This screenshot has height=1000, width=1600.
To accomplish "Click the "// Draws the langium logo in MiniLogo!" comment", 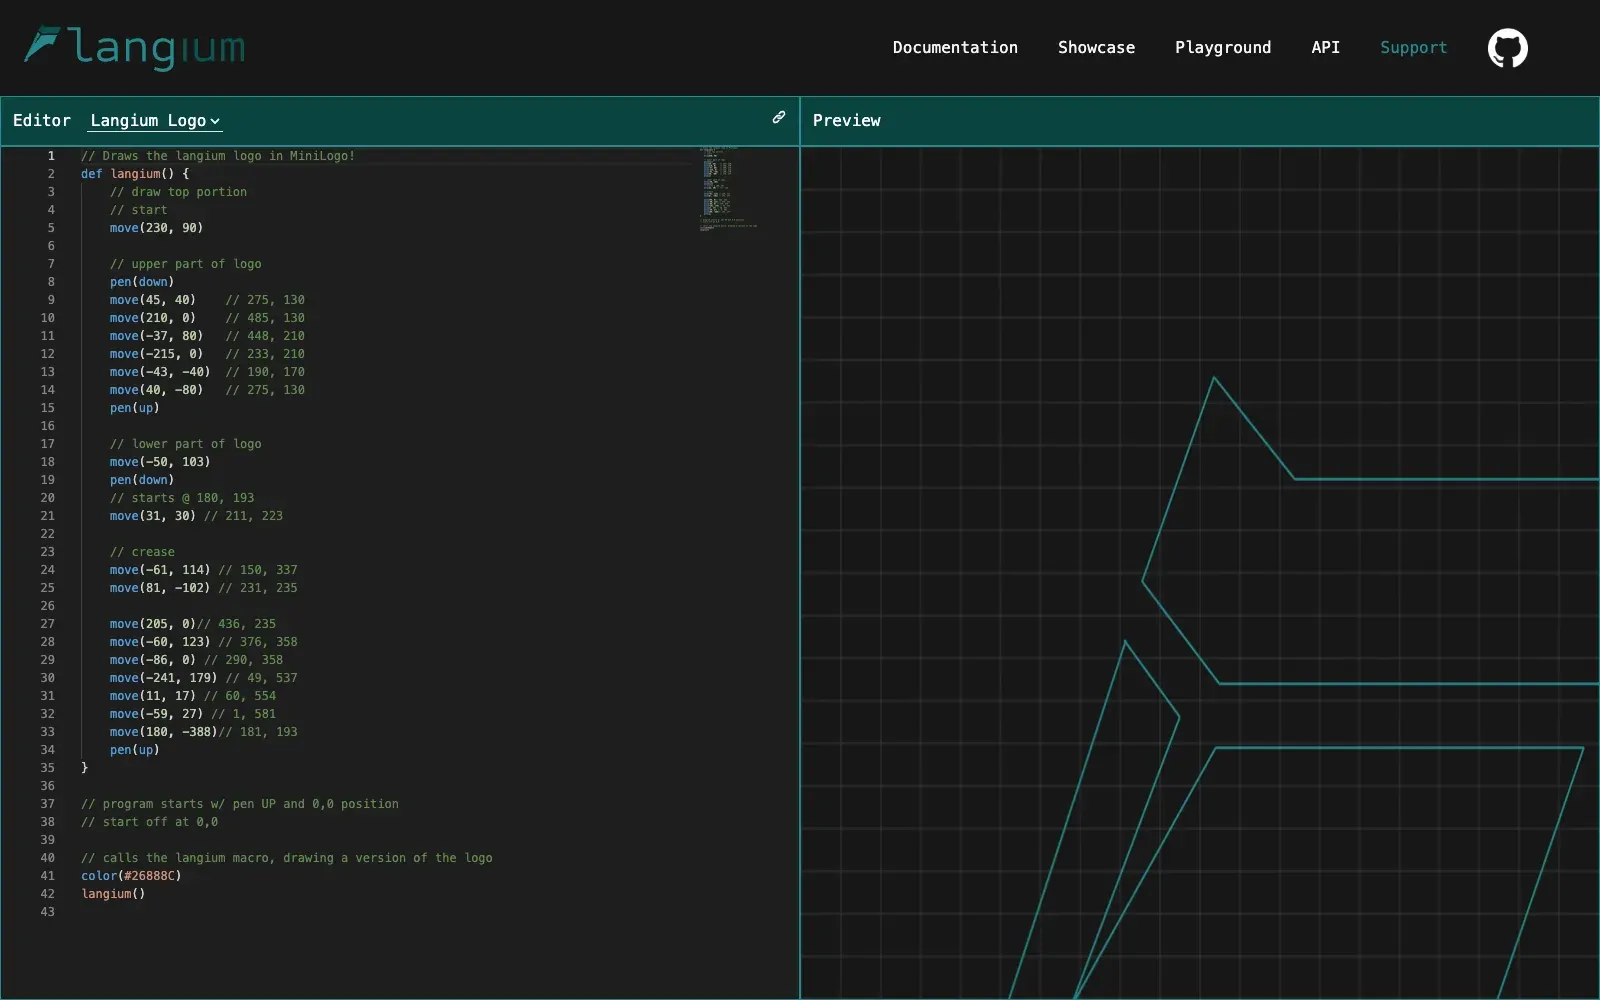I will pos(218,156).
